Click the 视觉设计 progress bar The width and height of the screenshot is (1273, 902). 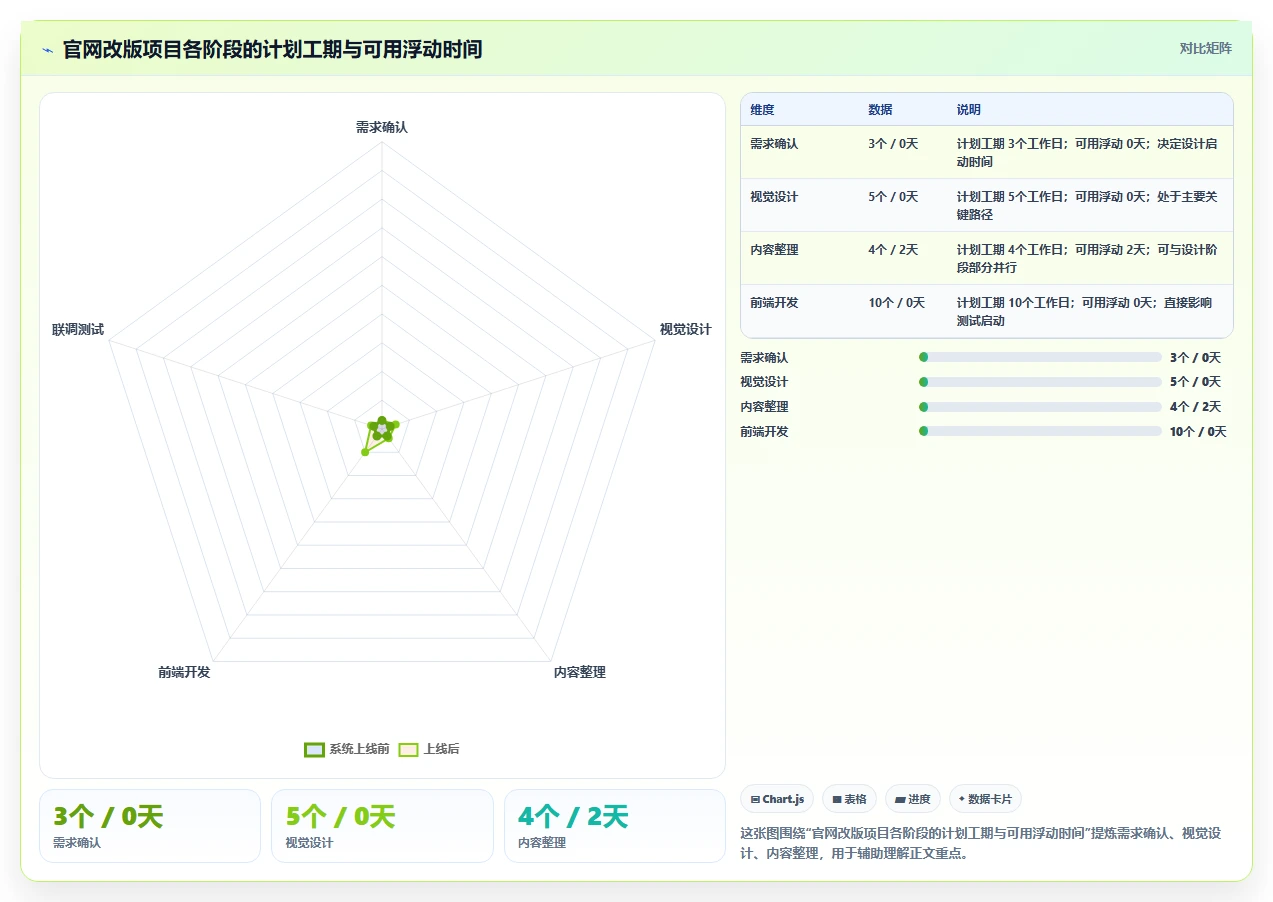pyautogui.click(x=1040, y=382)
